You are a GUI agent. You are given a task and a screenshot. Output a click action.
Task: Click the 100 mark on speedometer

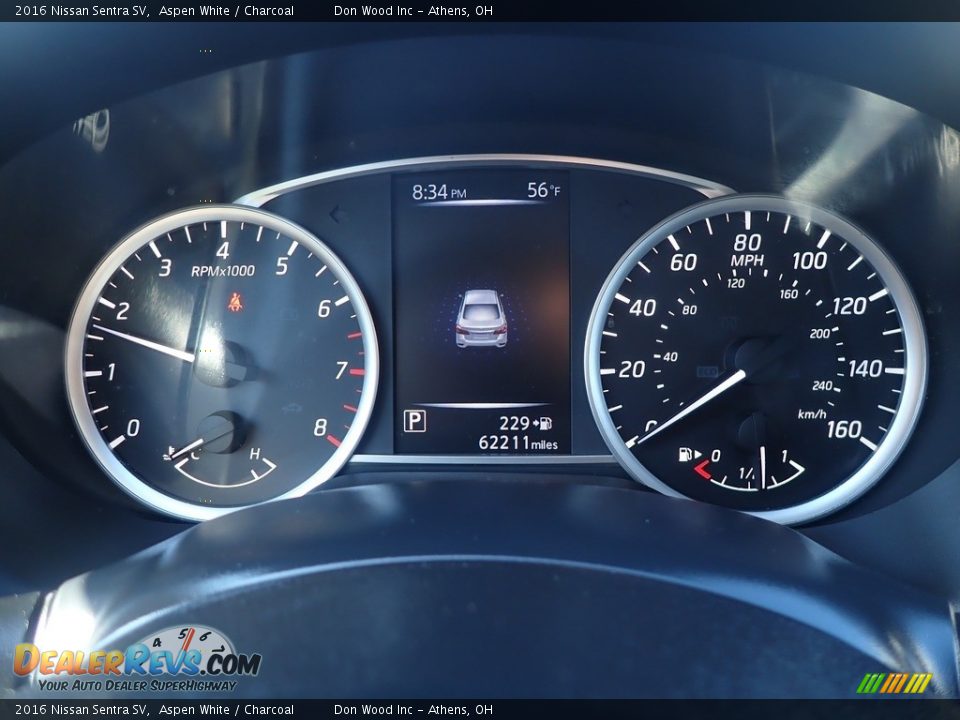point(809,261)
